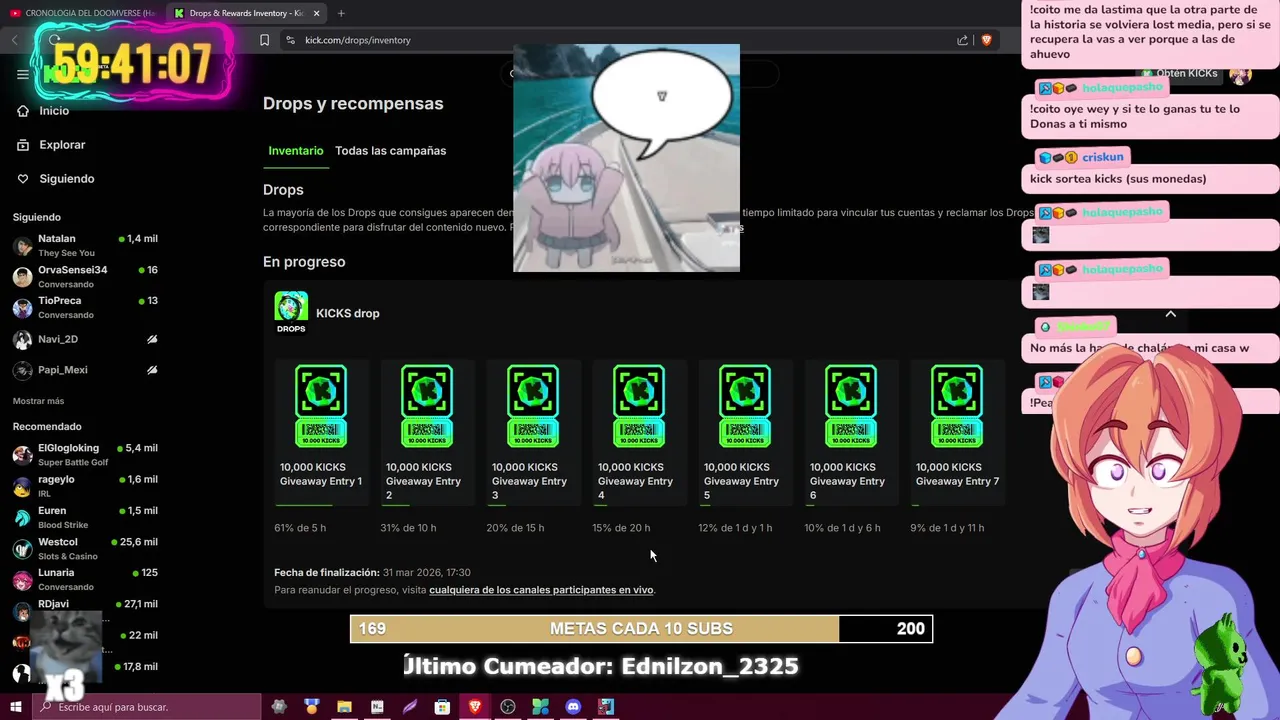Click the '9% de 1 d y 11 h' progress text

(x=947, y=528)
